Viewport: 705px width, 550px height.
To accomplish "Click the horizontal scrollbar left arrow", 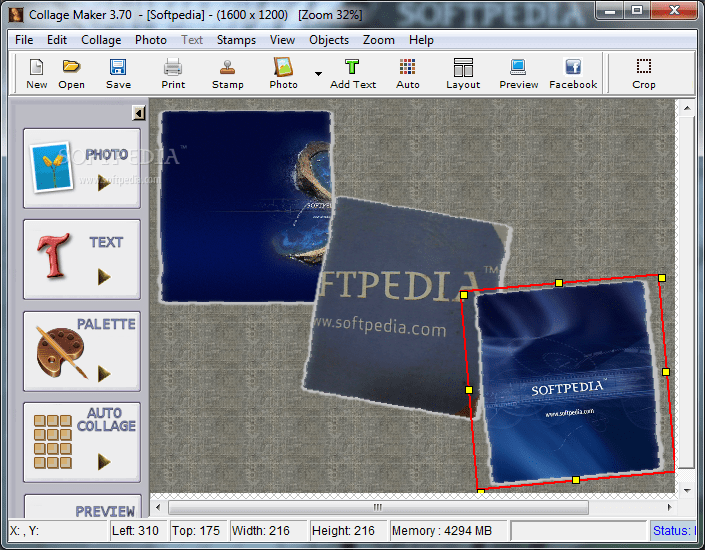I will (158, 507).
